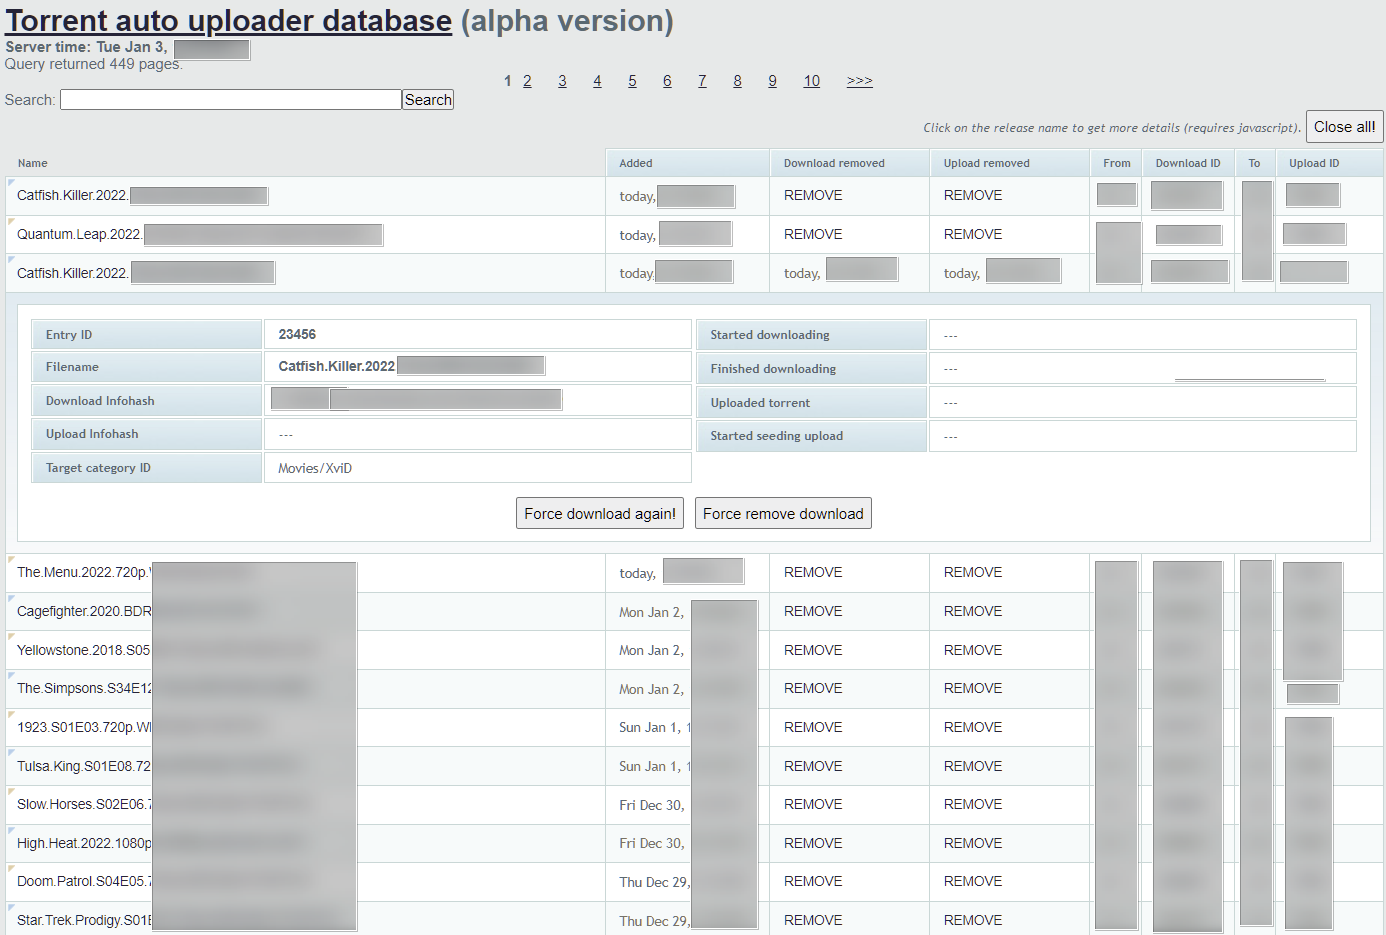Screen dimensions: 1386x935
Task: Click Force remove download button
Action: click(782, 514)
